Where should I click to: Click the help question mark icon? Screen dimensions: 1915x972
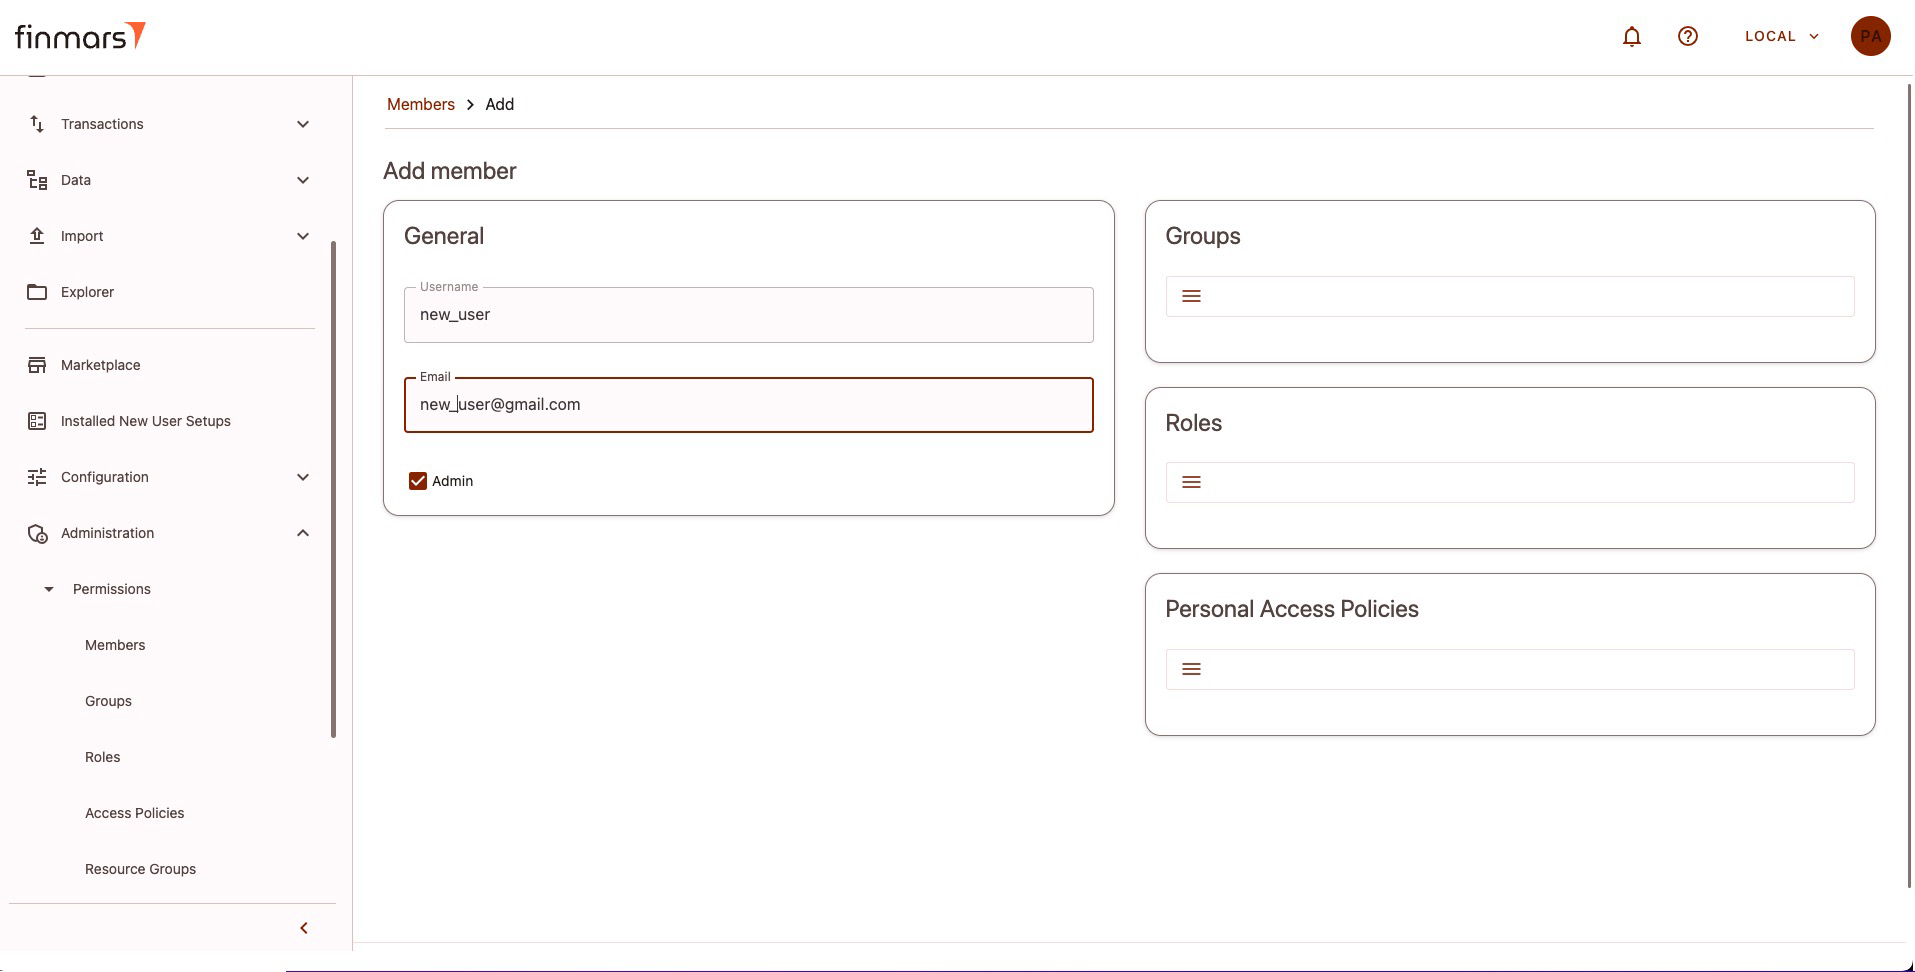[x=1687, y=37]
